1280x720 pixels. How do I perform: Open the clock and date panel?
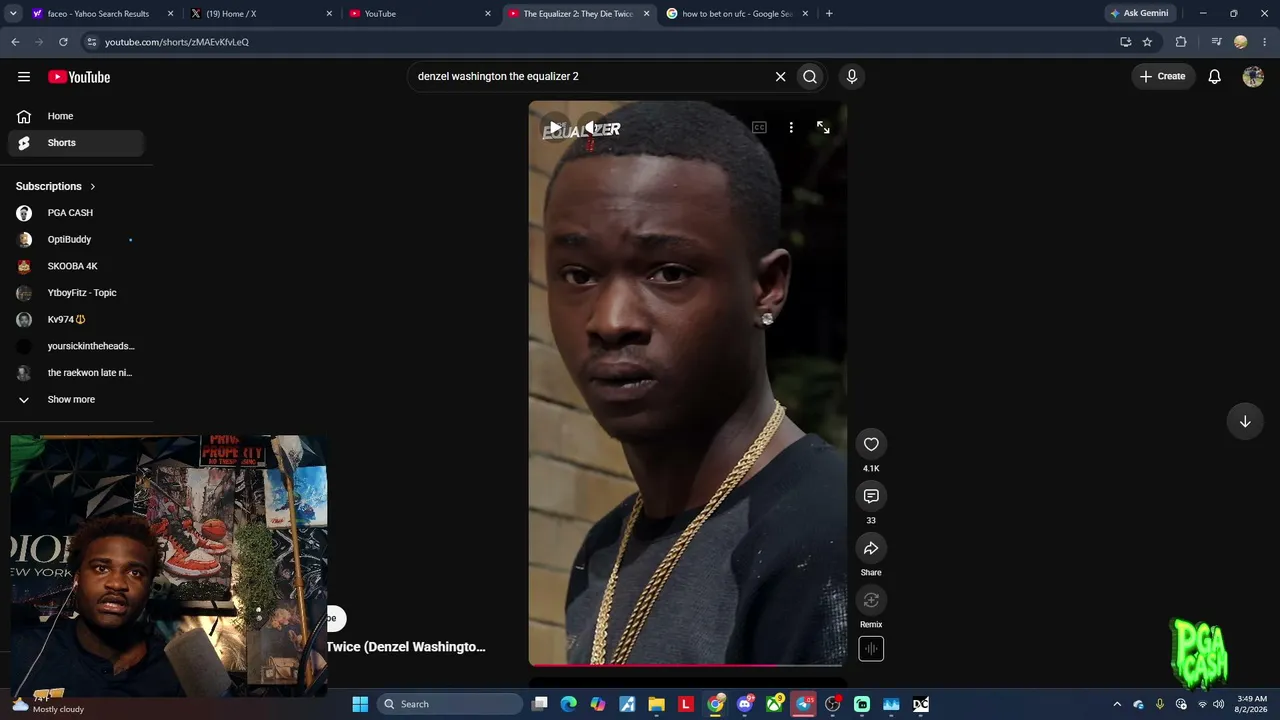(x=1252, y=704)
